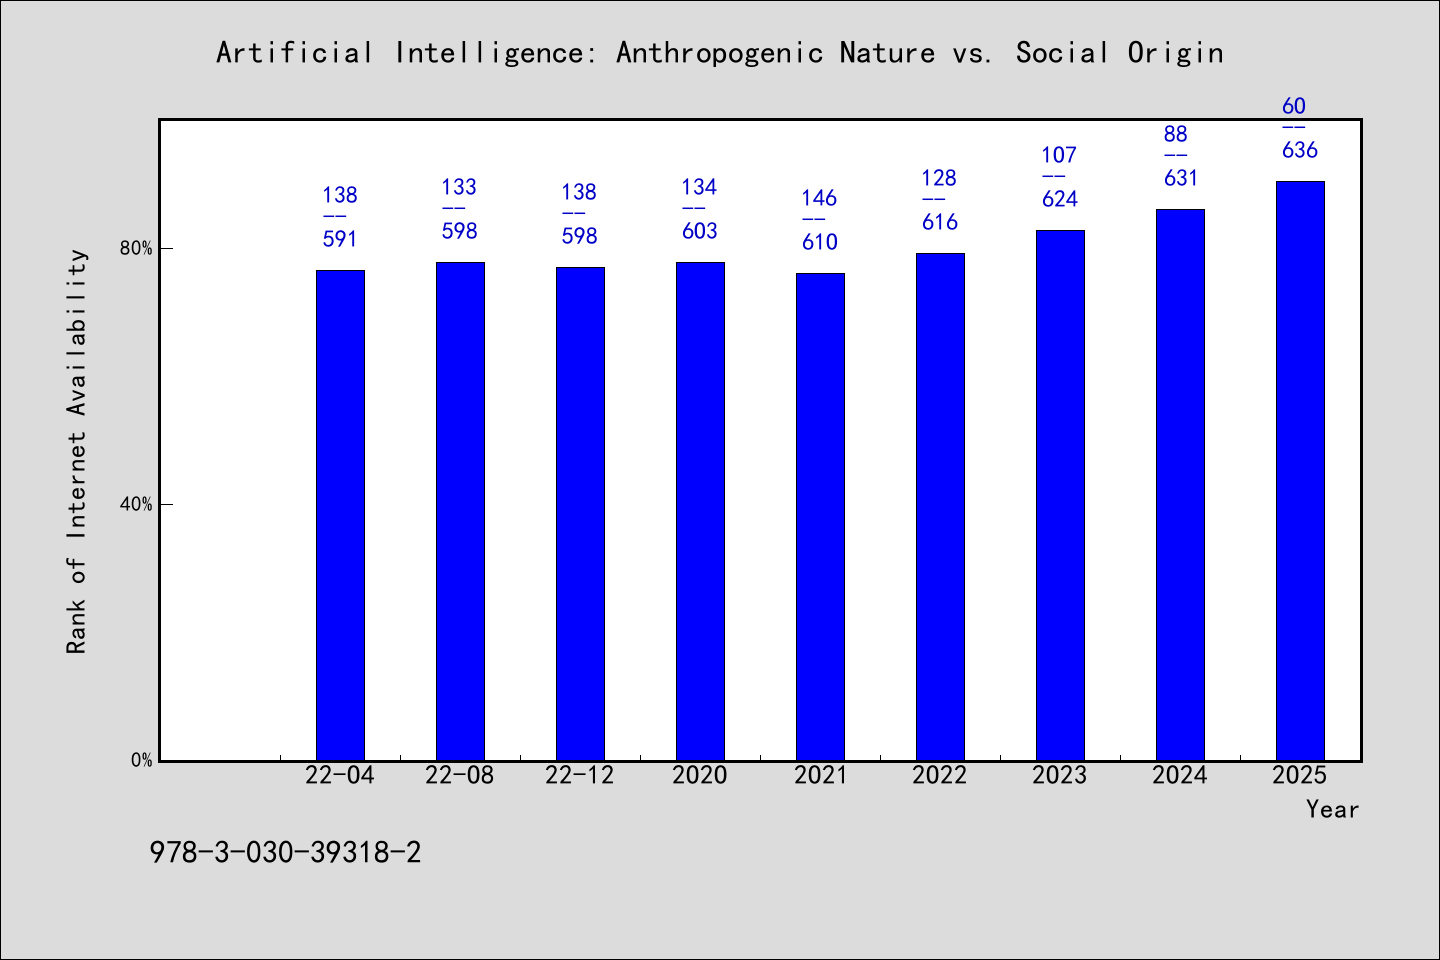Click the 2020 axis label

(700, 775)
